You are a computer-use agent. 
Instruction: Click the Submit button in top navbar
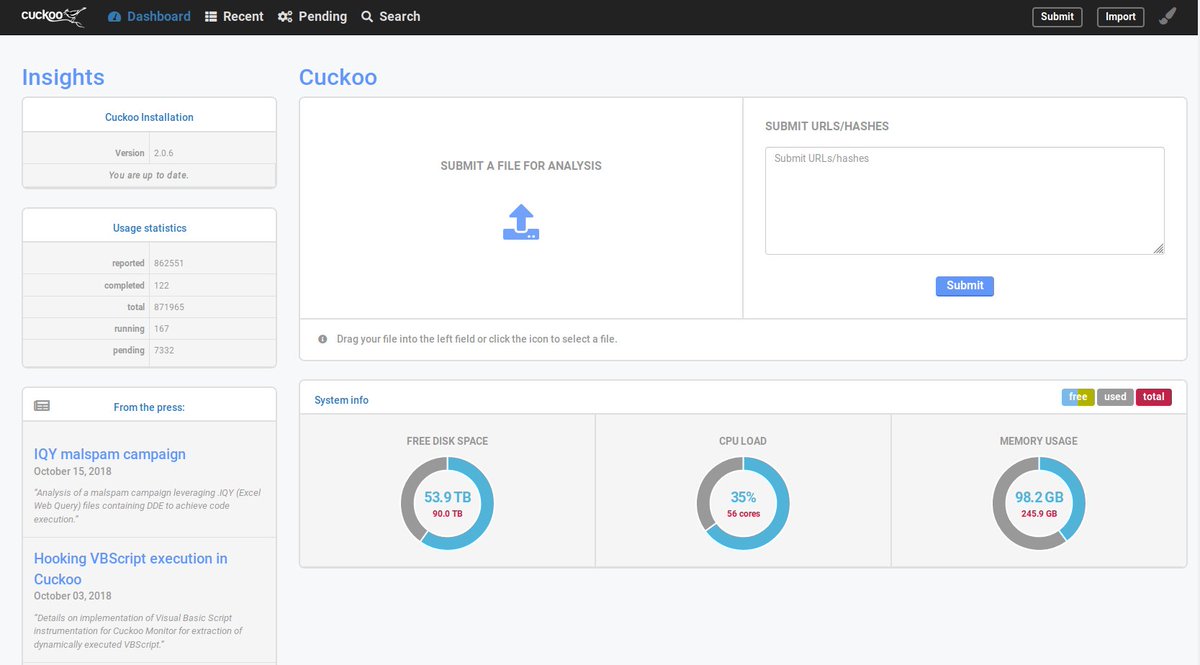tap(1057, 16)
